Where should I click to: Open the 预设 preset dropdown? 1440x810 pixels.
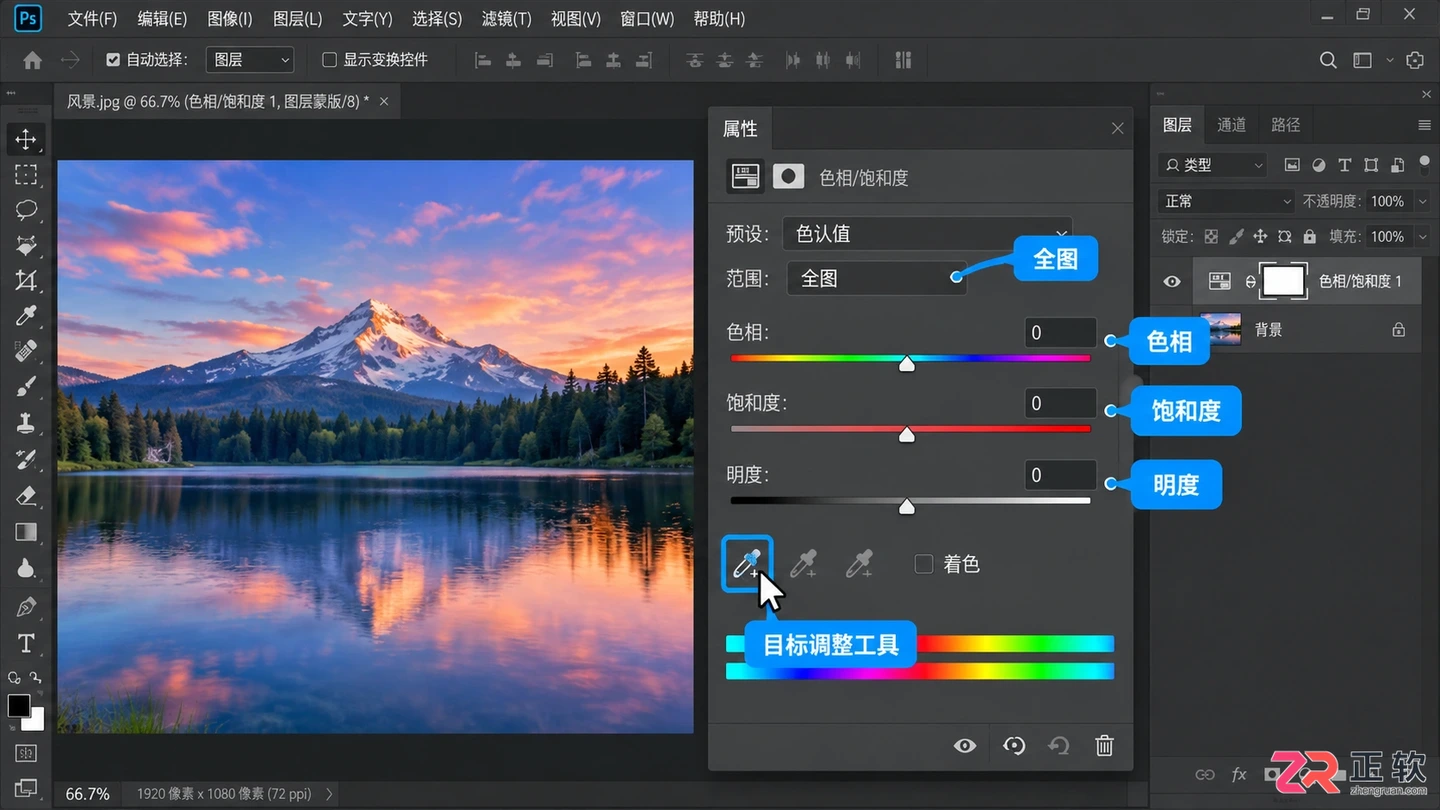(x=927, y=234)
